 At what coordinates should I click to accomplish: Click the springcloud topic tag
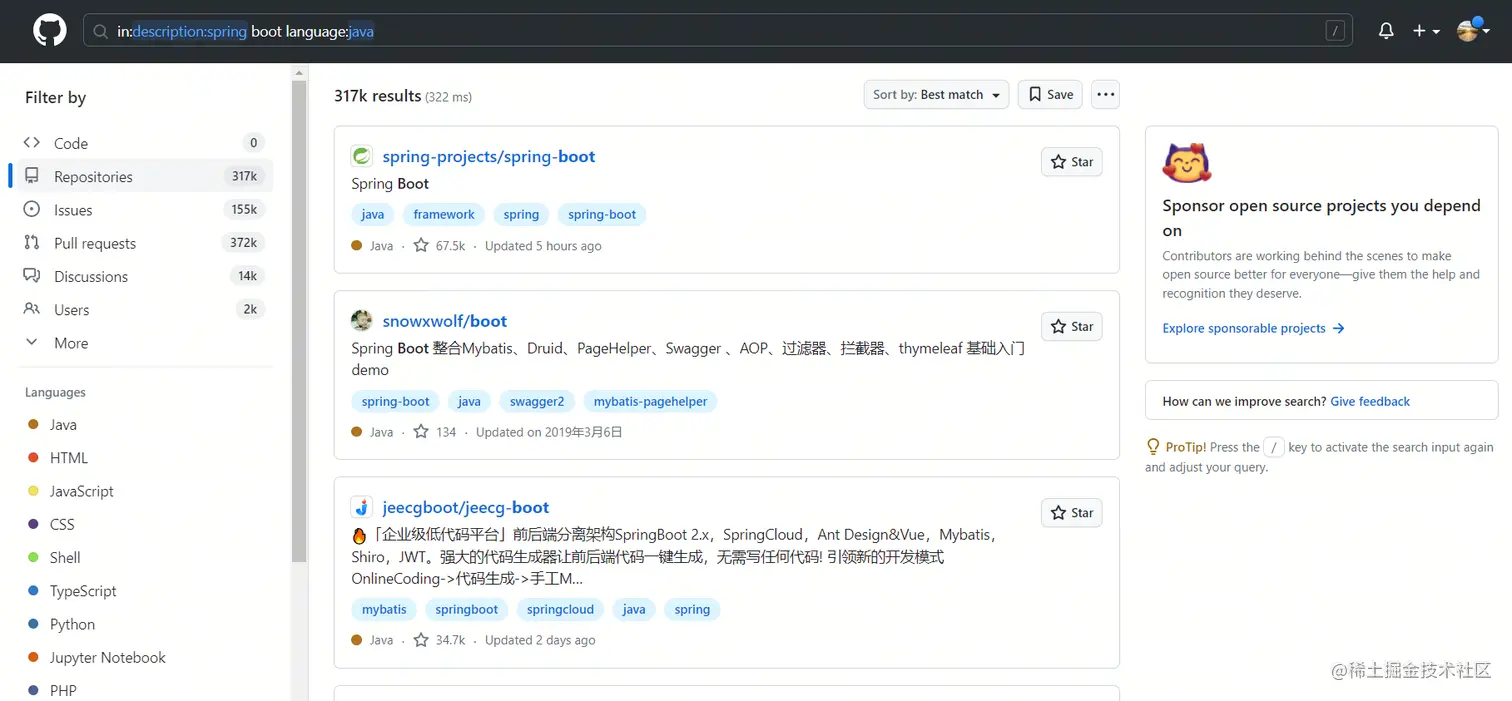[x=560, y=609]
